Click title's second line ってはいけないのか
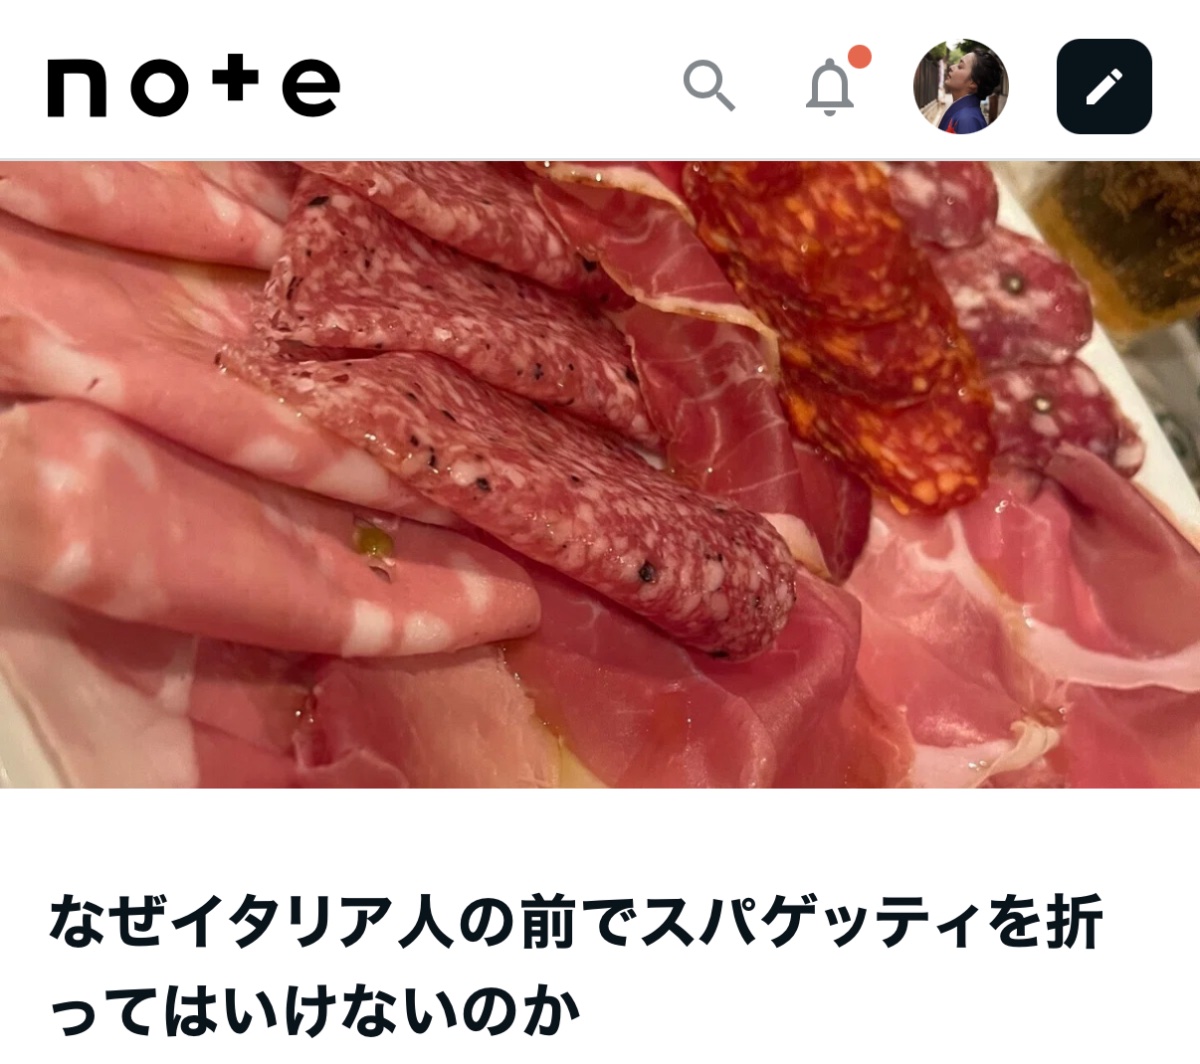Viewport: 1200px width, 1064px height. (x=315, y=1012)
